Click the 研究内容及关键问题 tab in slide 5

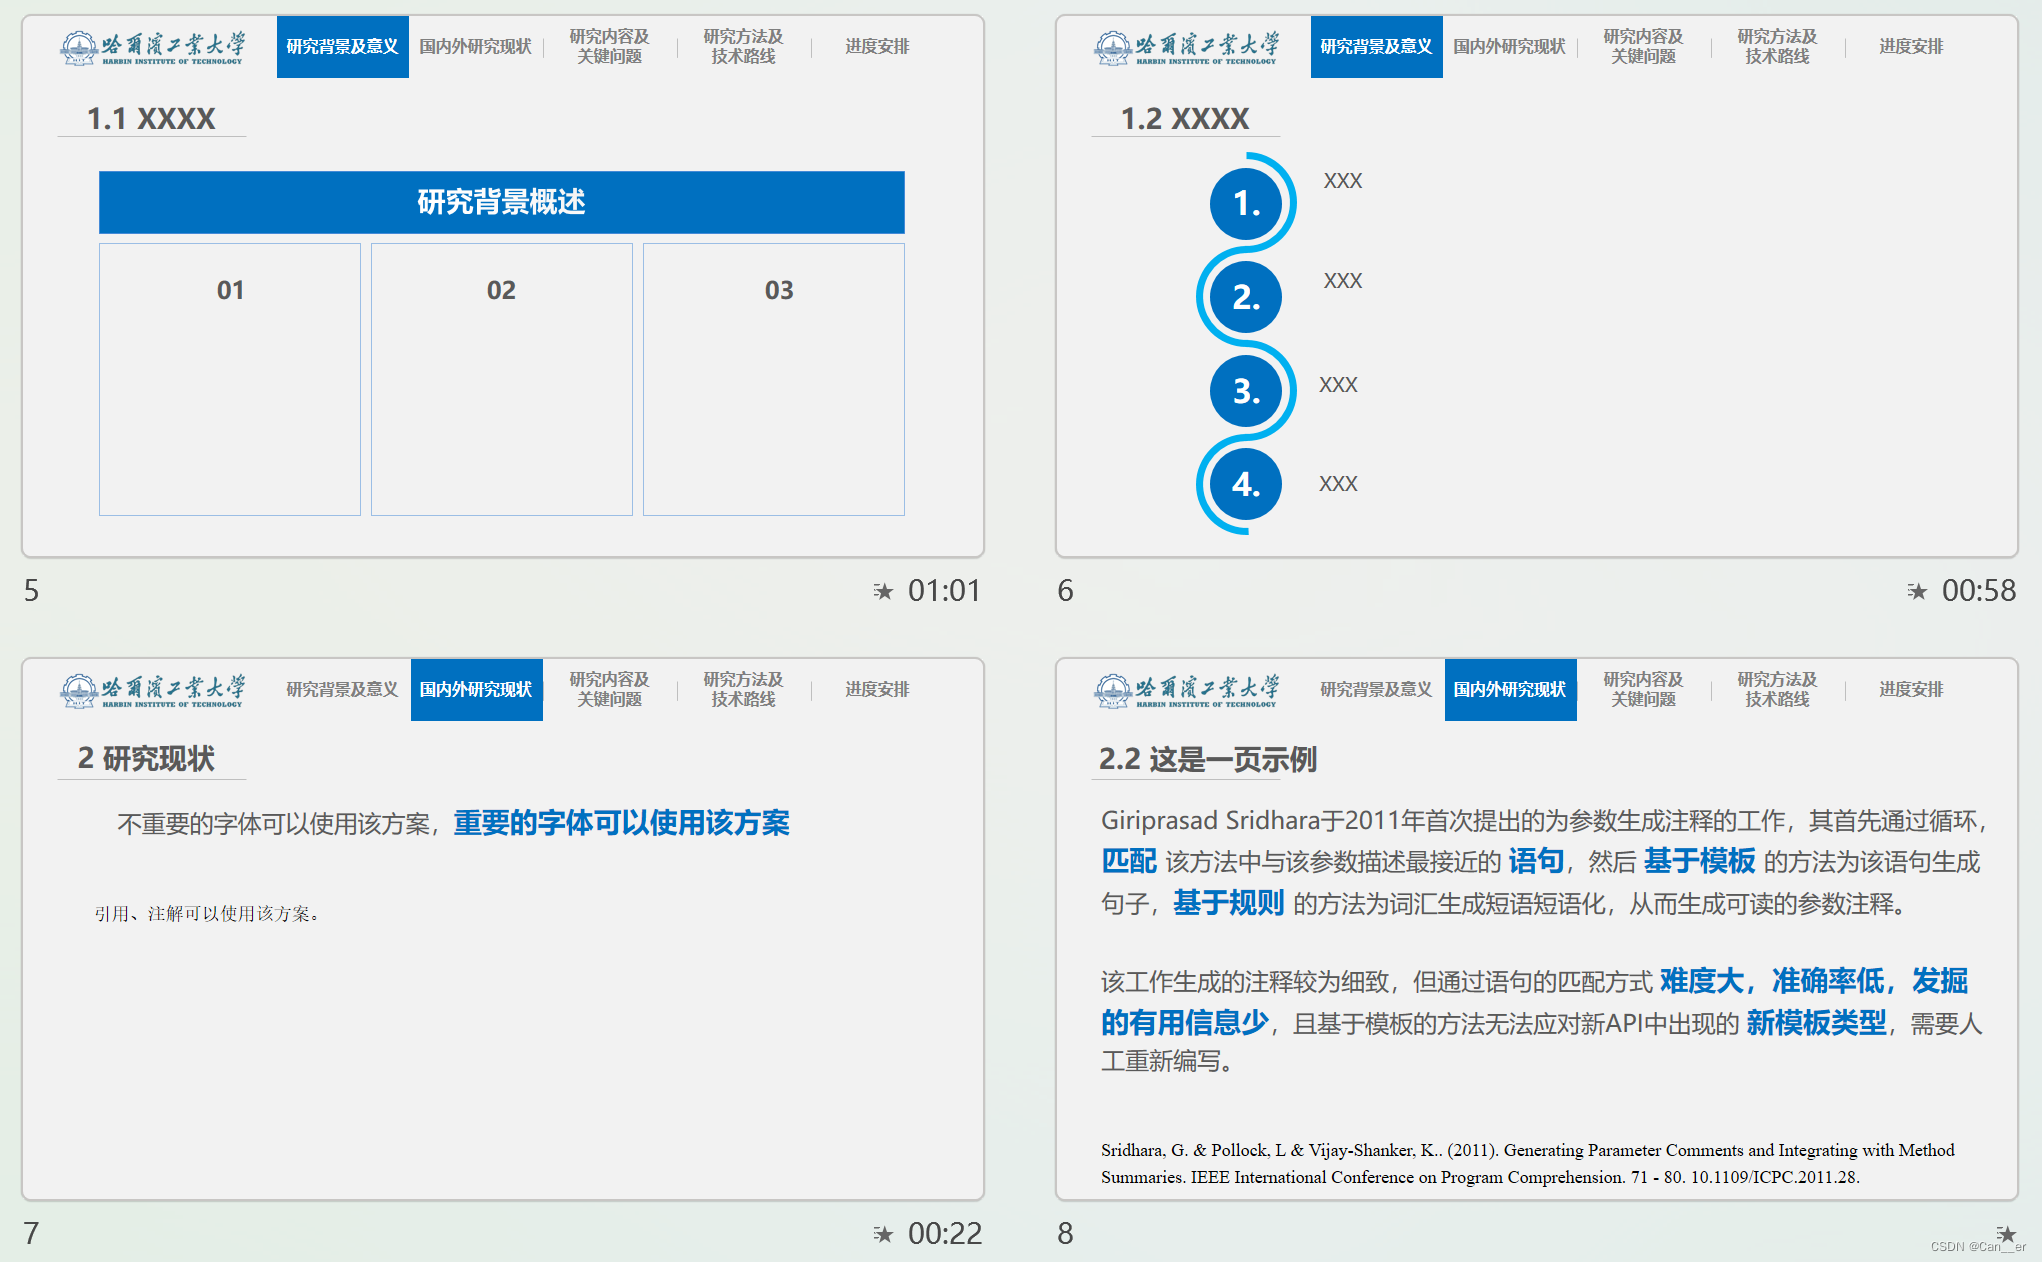(x=610, y=47)
